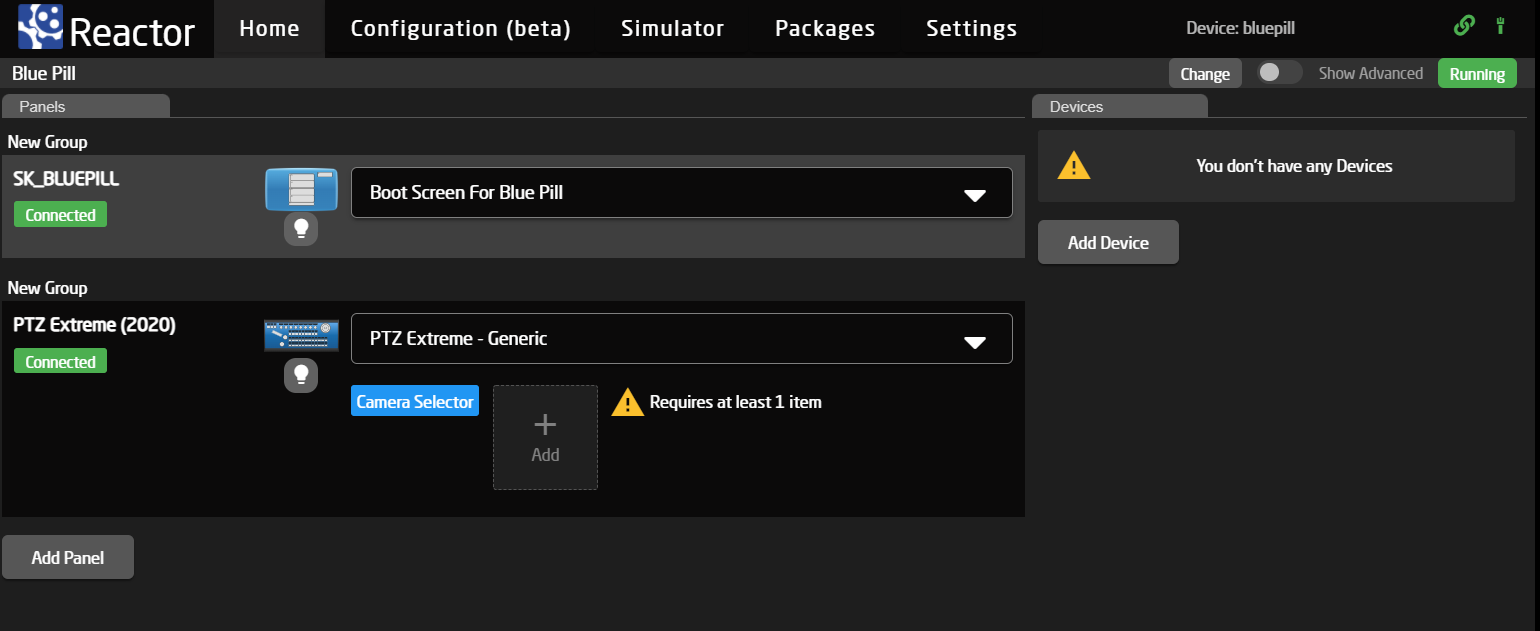This screenshot has width=1540, height=631.
Task: Open the Boot Screen For Blue Pill dropdown
Action: 682,192
